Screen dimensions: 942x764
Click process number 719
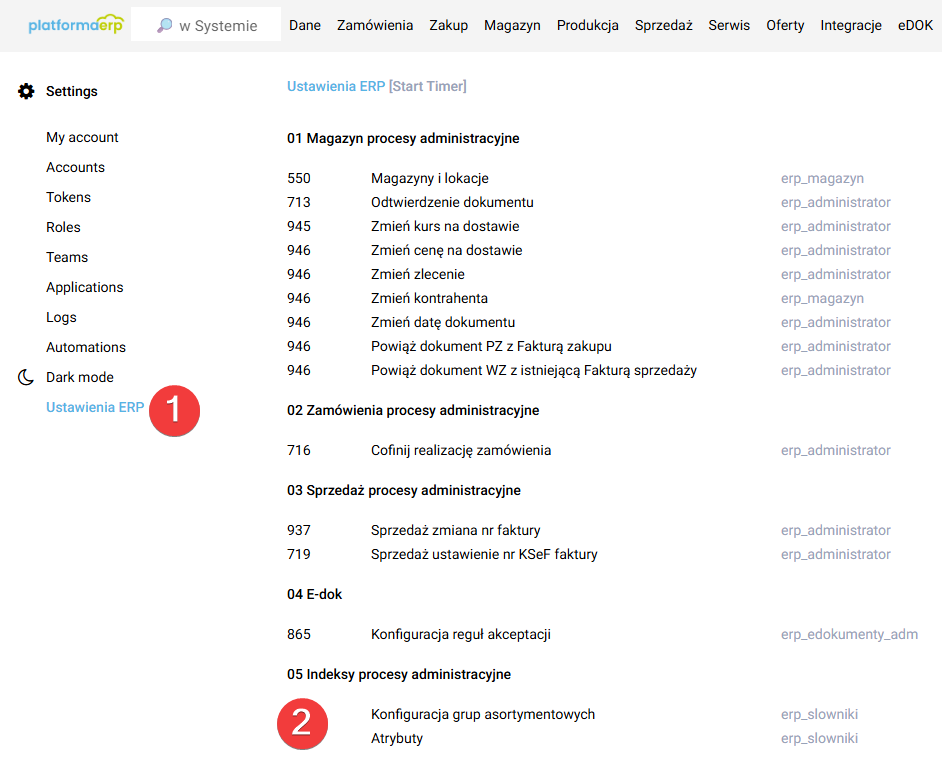(x=299, y=554)
